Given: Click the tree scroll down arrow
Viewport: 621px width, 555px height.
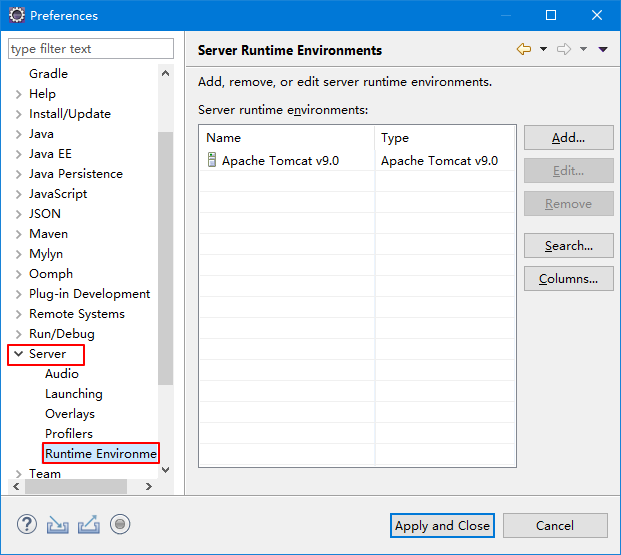Looking at the screenshot, I should tap(166, 470).
